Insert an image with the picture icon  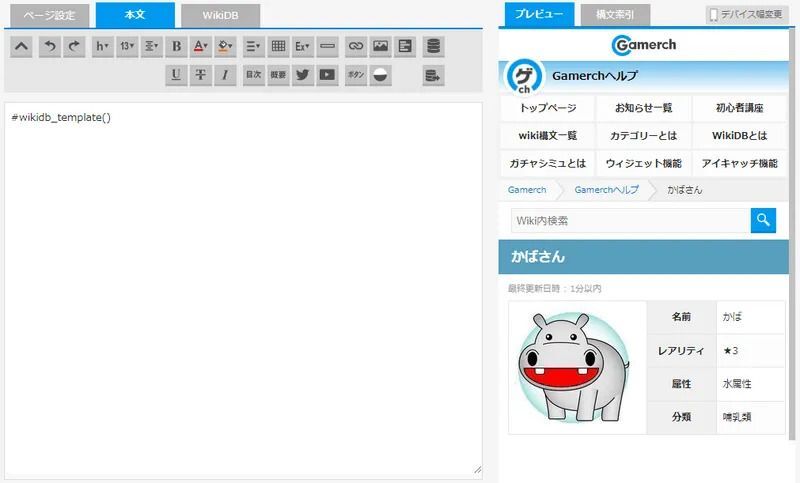(x=380, y=46)
